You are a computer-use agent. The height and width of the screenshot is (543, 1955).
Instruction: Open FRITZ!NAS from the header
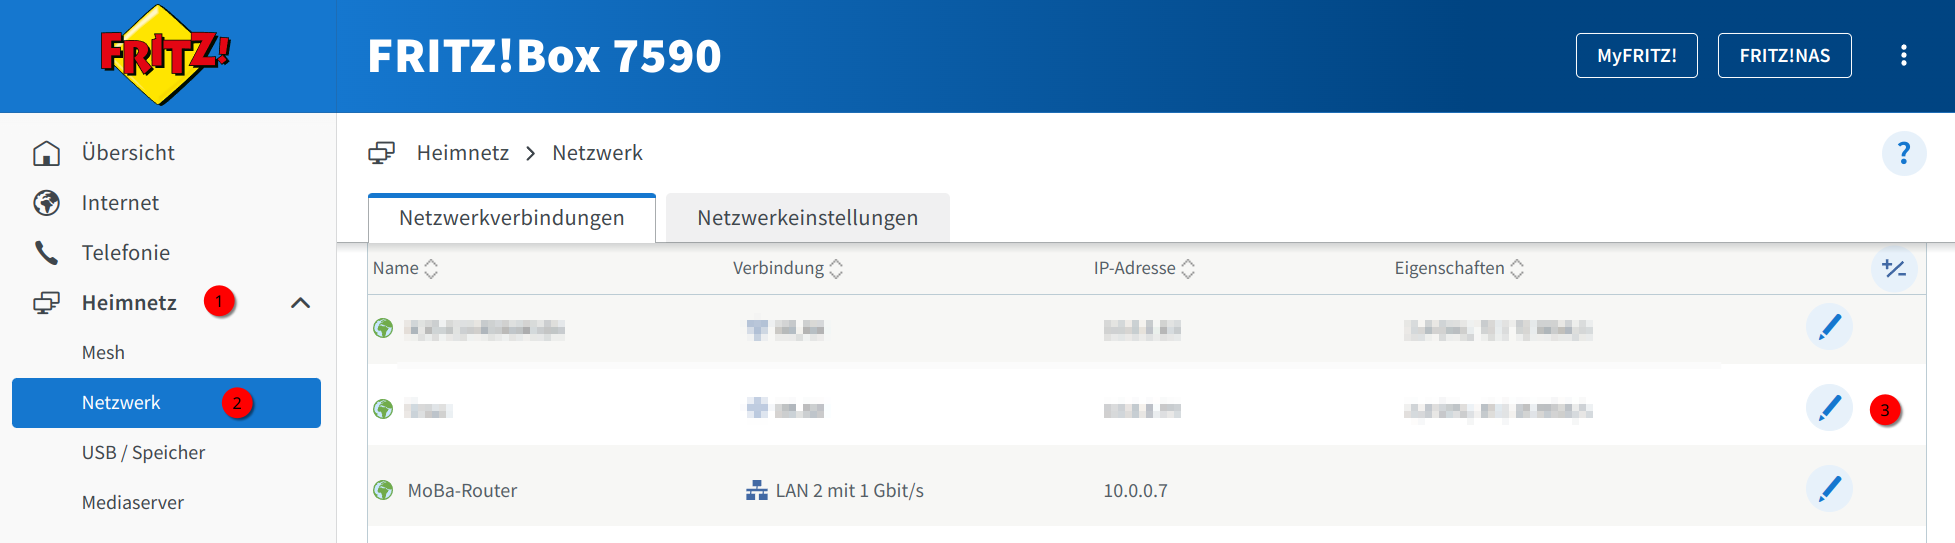(1784, 56)
